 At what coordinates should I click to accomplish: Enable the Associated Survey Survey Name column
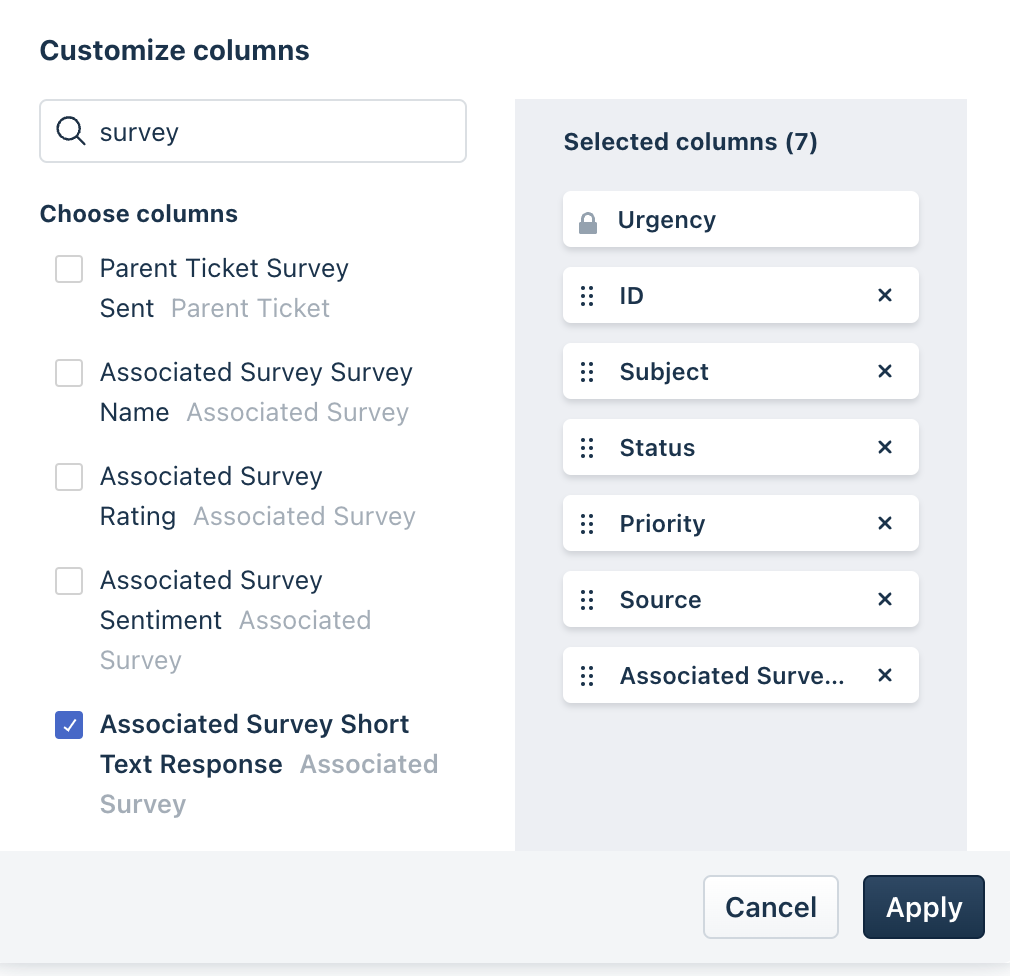tap(69, 373)
